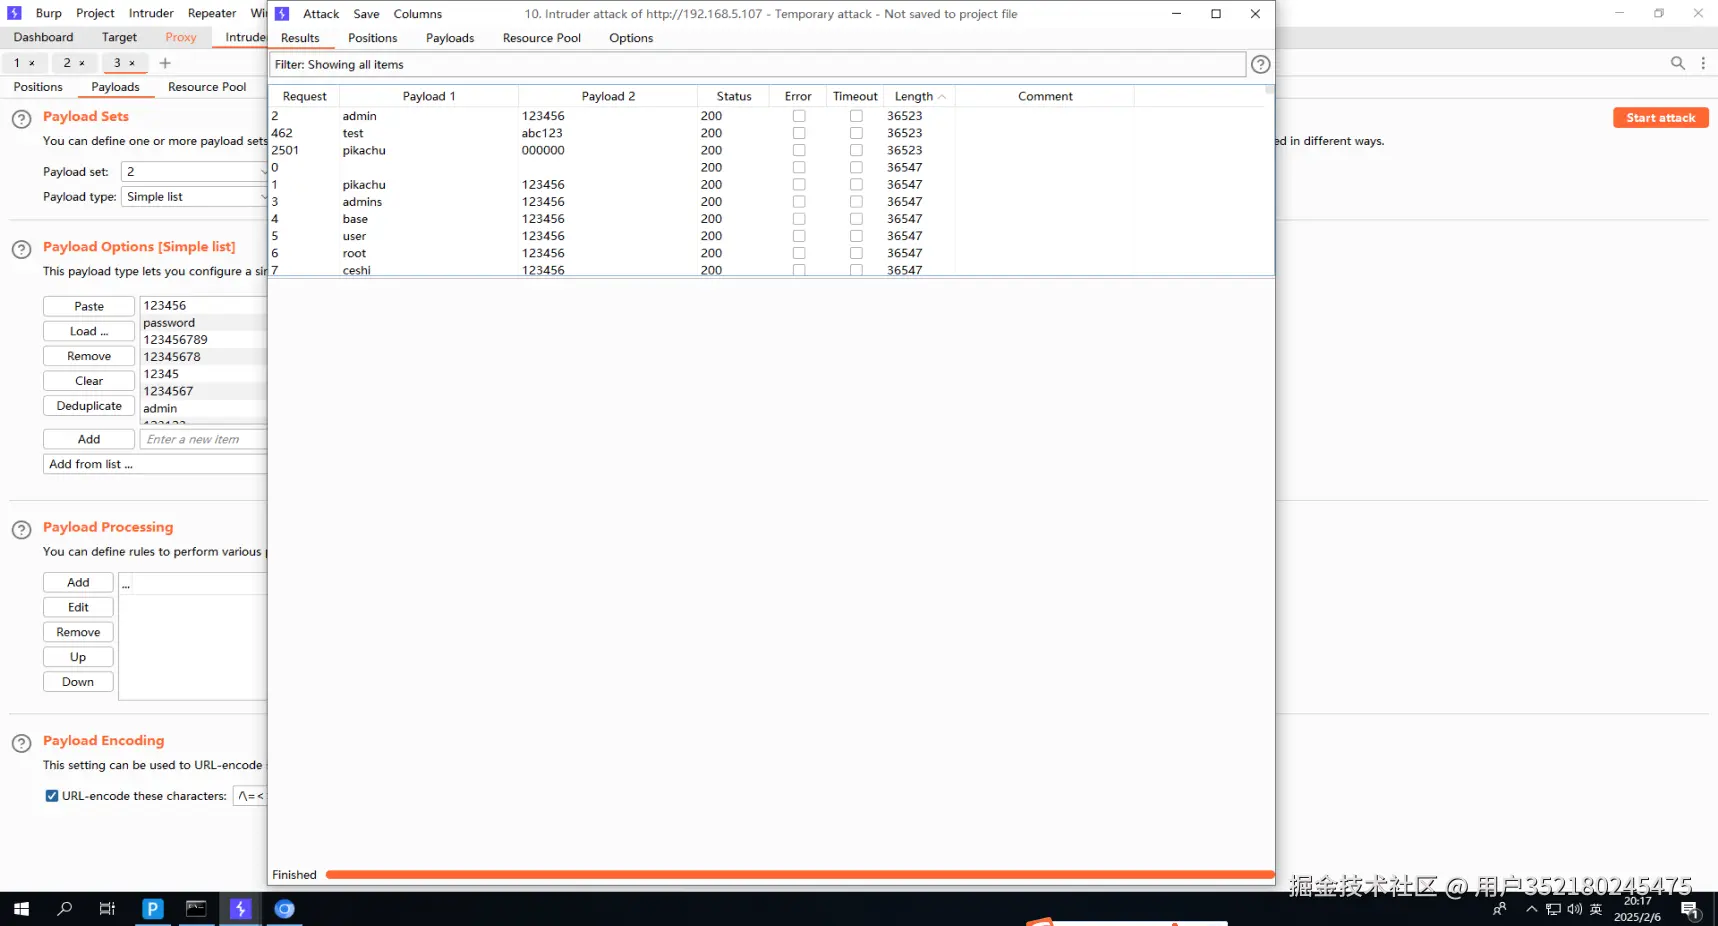Expand the Add from list dropdown
1718x926 pixels.
155,464
